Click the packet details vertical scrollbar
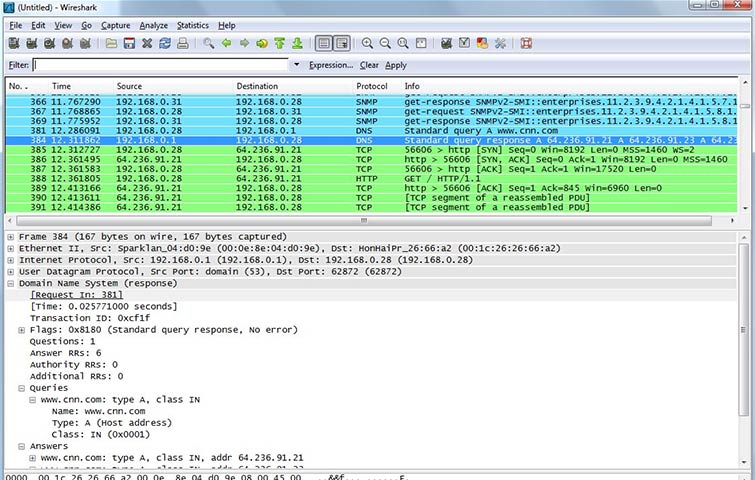 point(743,330)
